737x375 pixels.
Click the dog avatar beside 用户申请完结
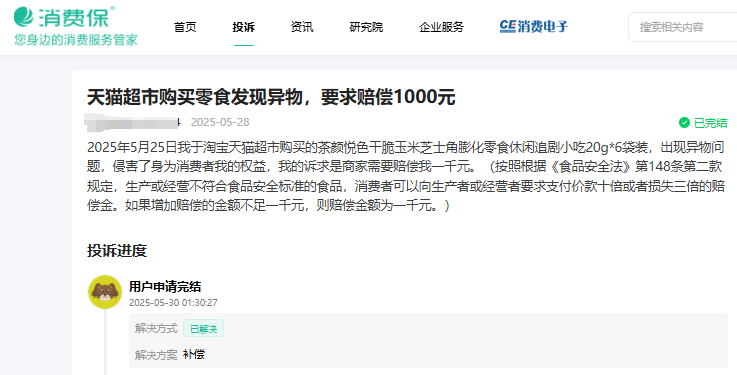click(x=105, y=292)
